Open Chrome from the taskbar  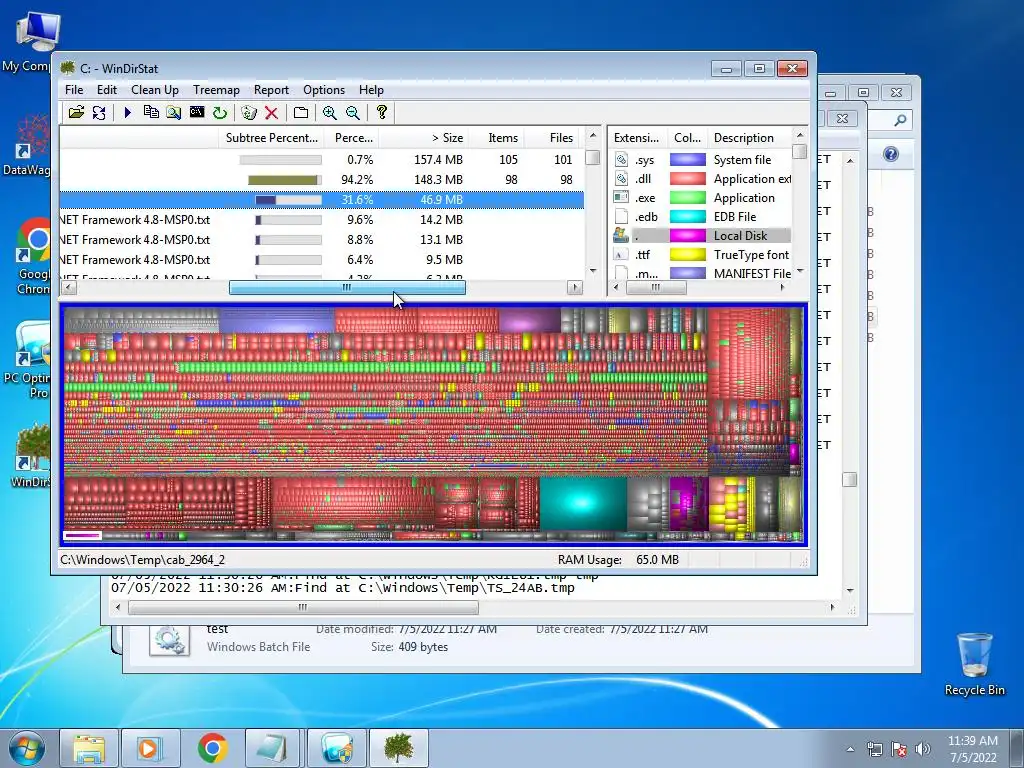click(213, 748)
